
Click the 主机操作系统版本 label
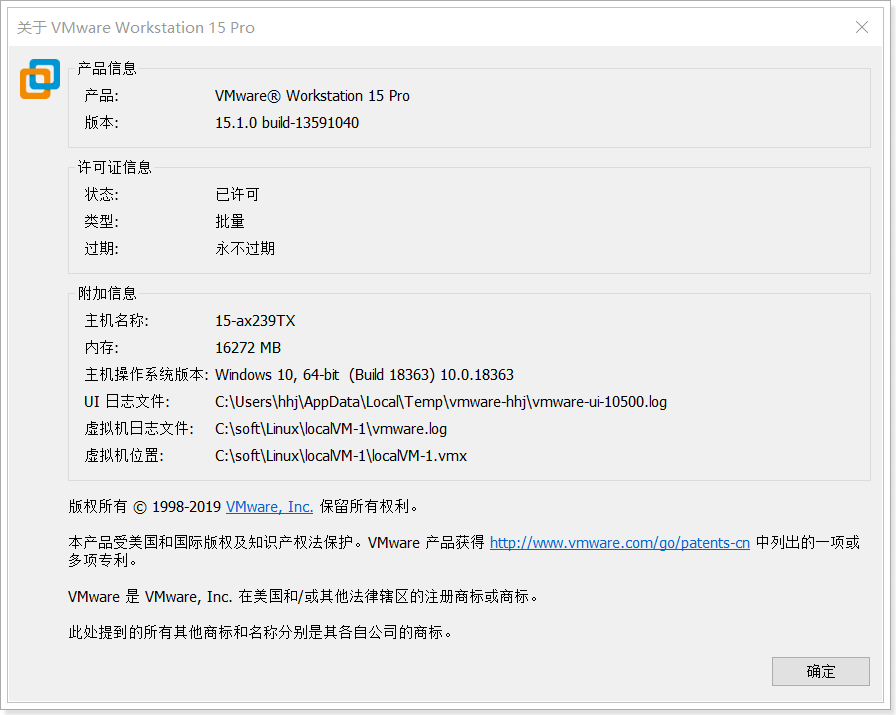146,375
